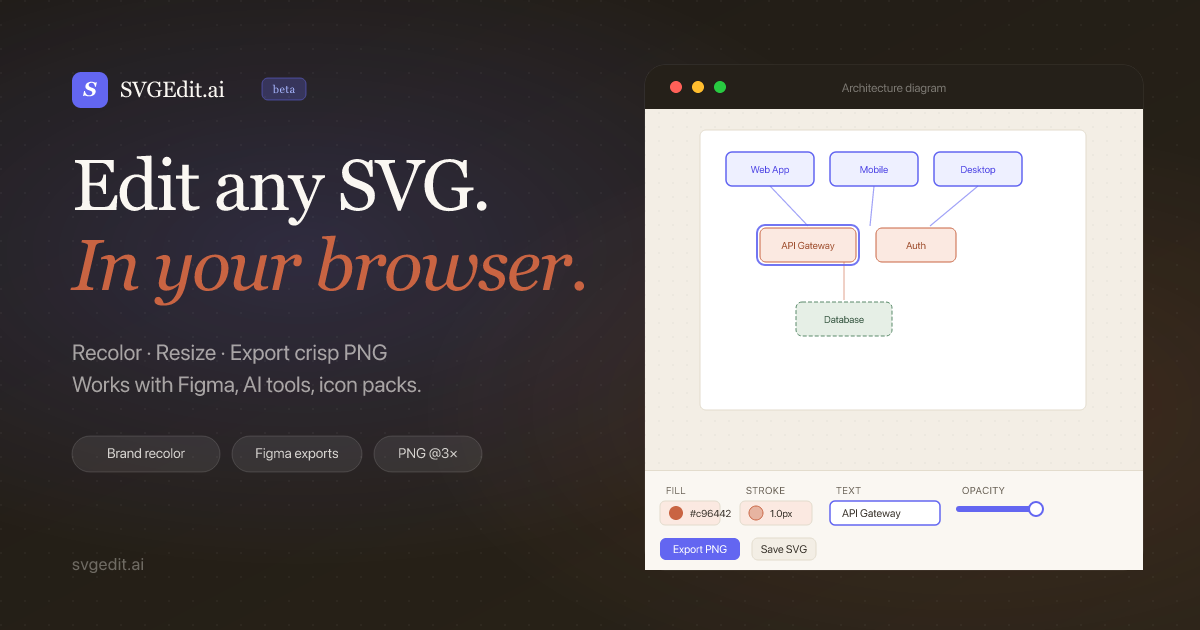Click the green maximize window dot
The image size is (1200, 630).
click(x=720, y=88)
